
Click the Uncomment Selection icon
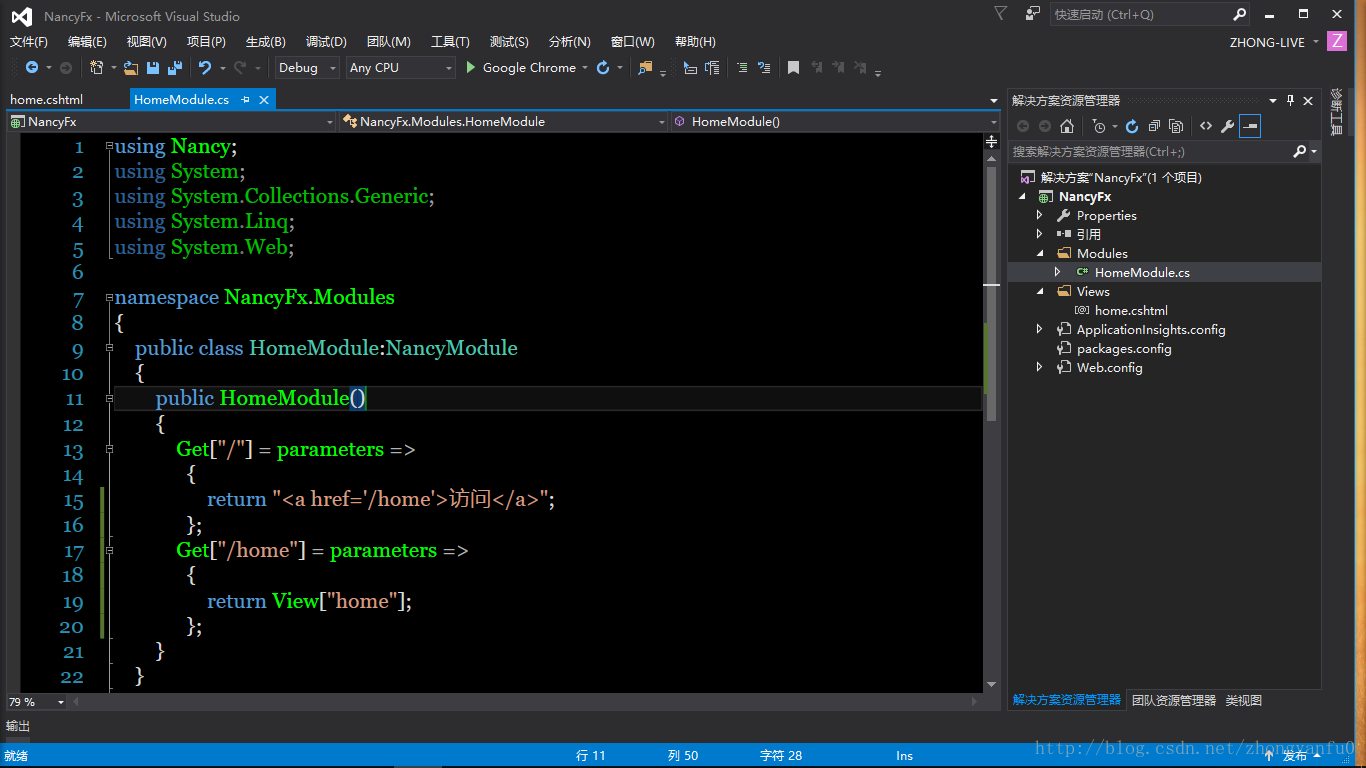[x=764, y=68]
